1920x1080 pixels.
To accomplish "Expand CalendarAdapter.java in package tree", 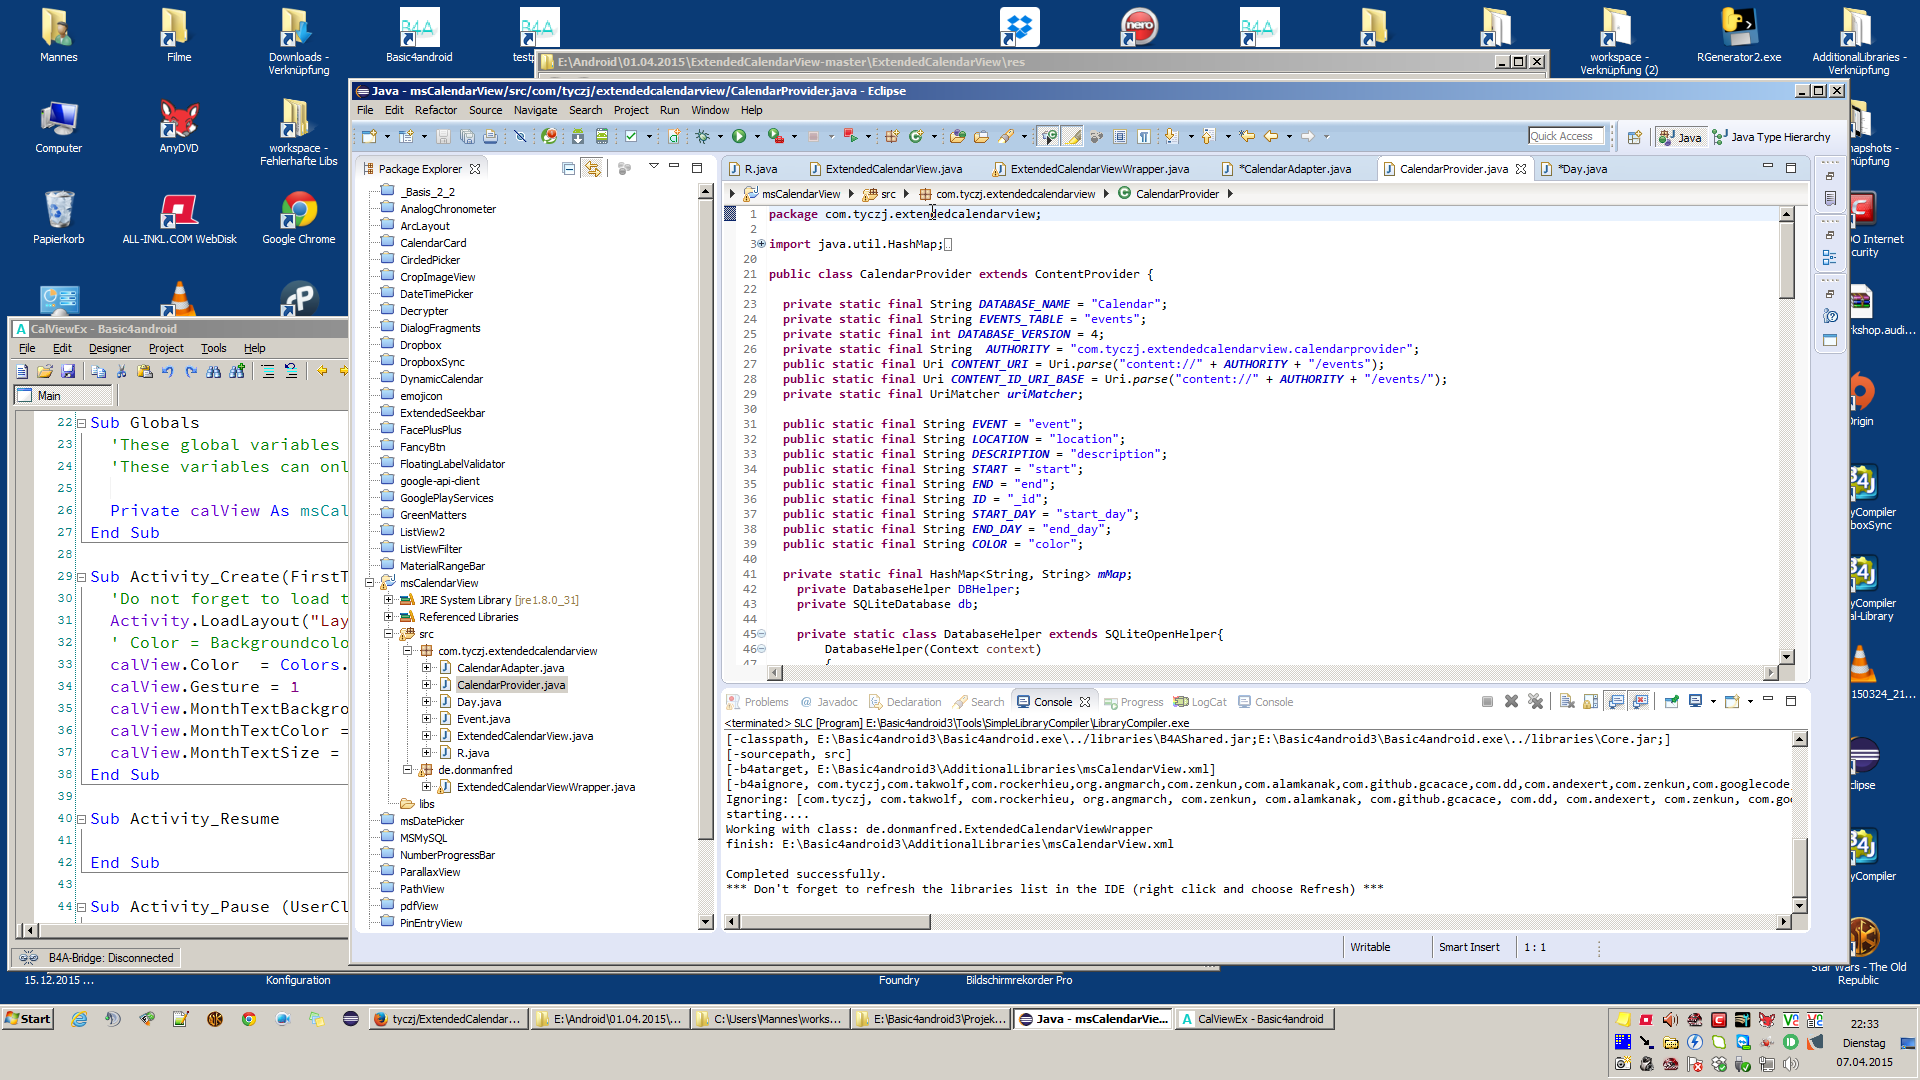I will click(427, 668).
